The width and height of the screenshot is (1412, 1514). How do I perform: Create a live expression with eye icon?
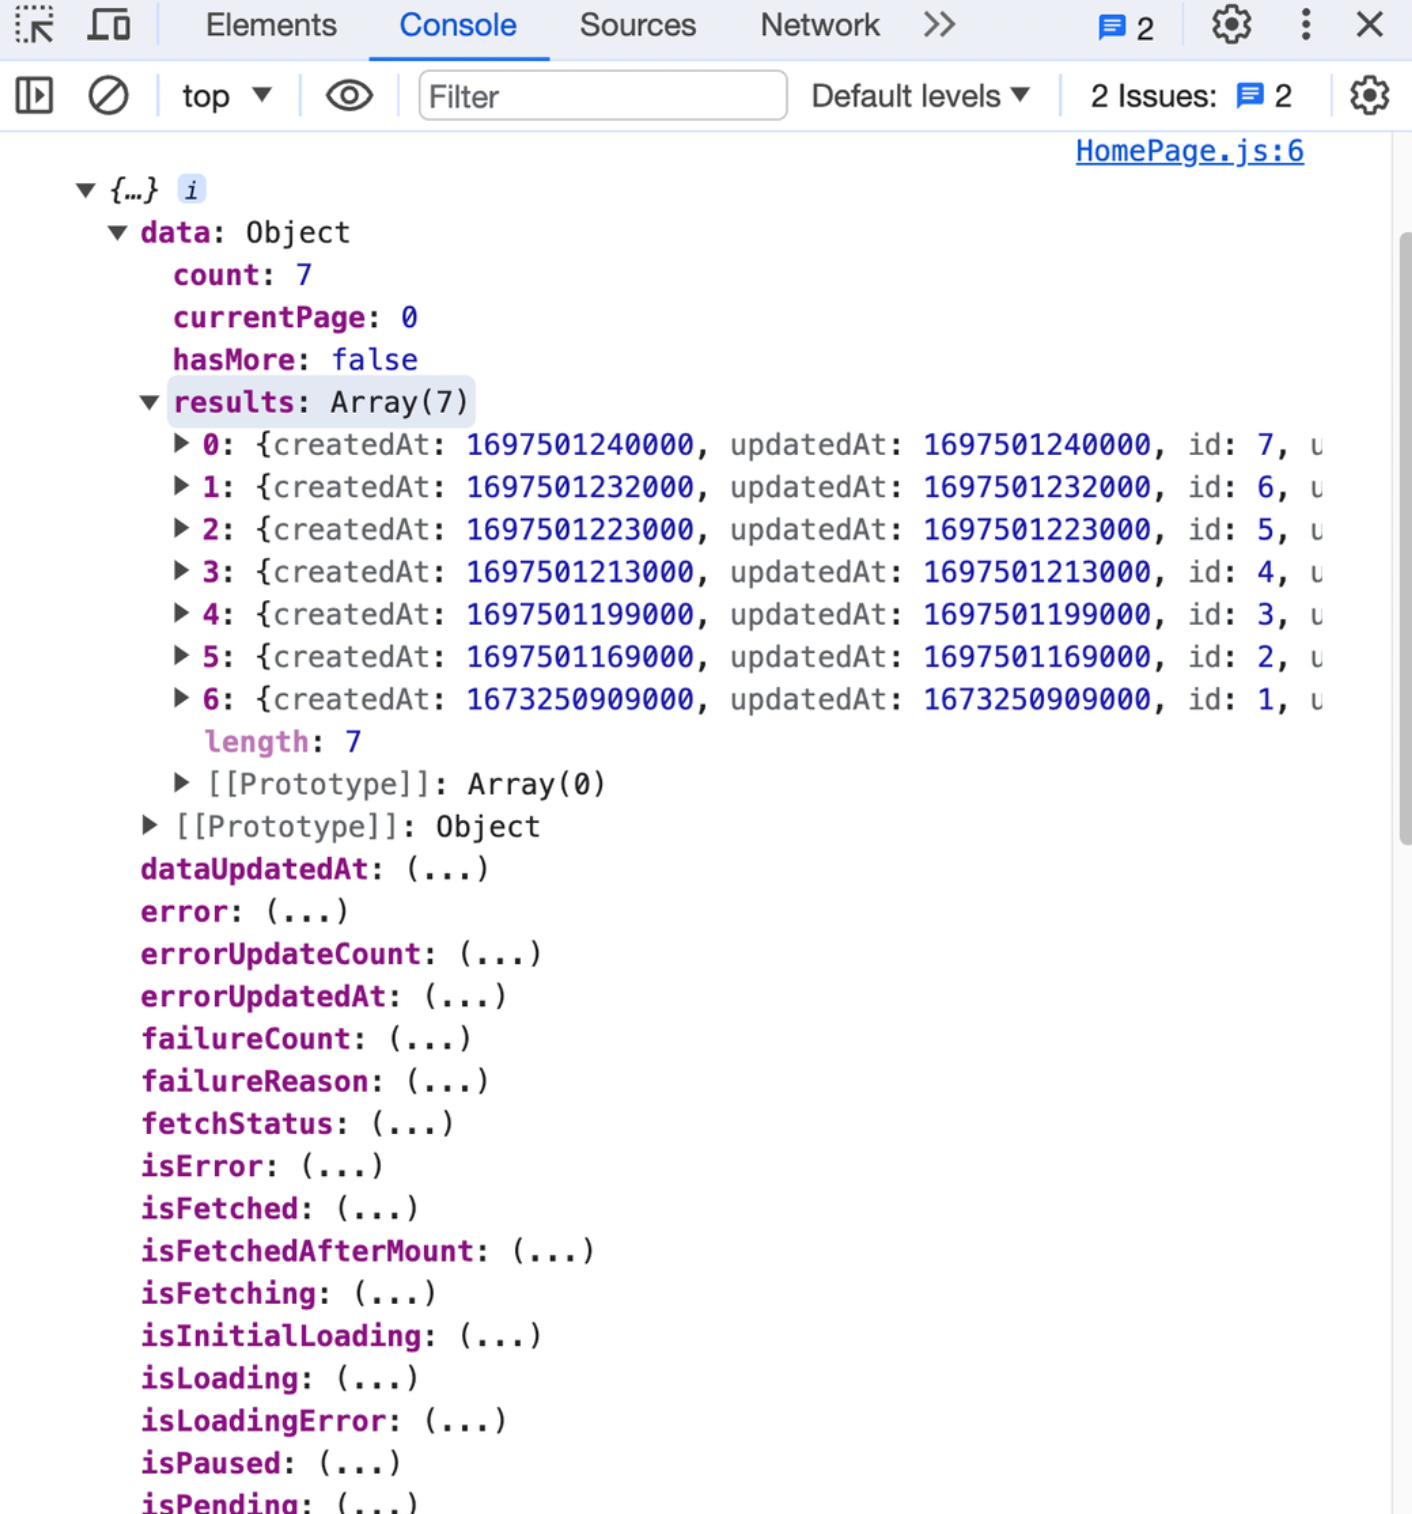pos(349,96)
